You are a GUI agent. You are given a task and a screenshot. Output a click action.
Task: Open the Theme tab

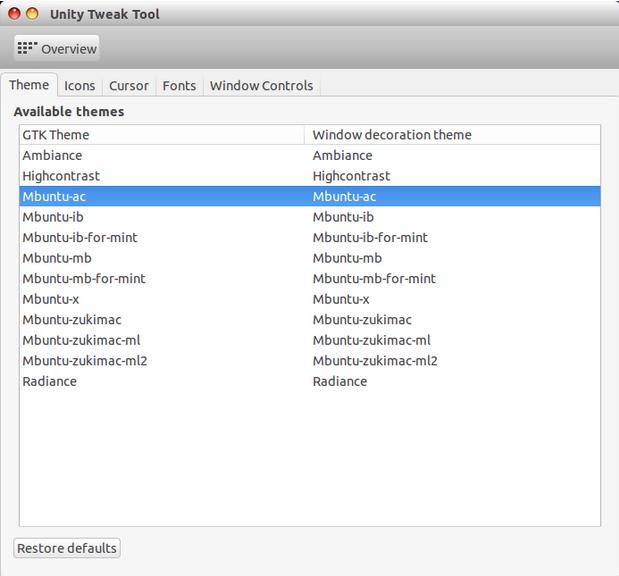[29, 86]
